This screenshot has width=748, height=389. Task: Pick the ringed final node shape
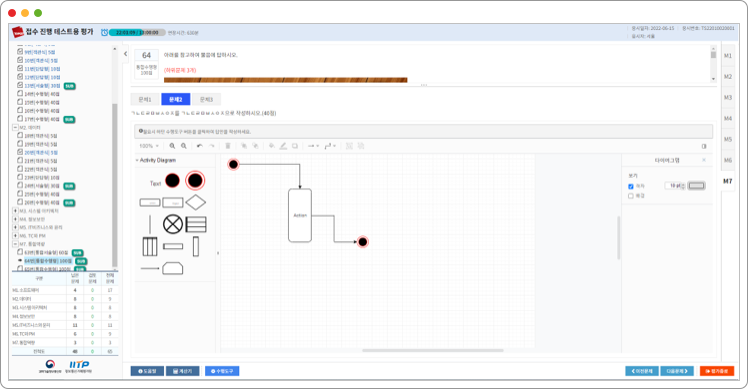click(195, 181)
